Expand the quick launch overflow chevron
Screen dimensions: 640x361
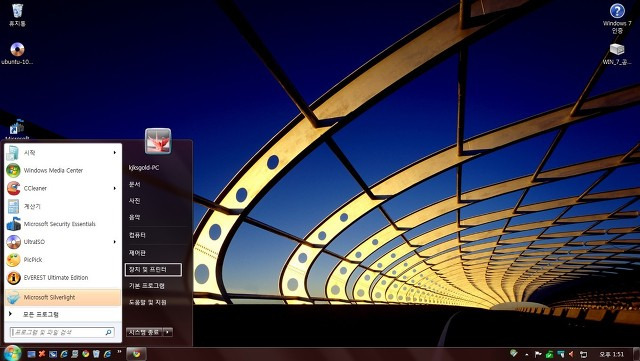click(x=119, y=352)
